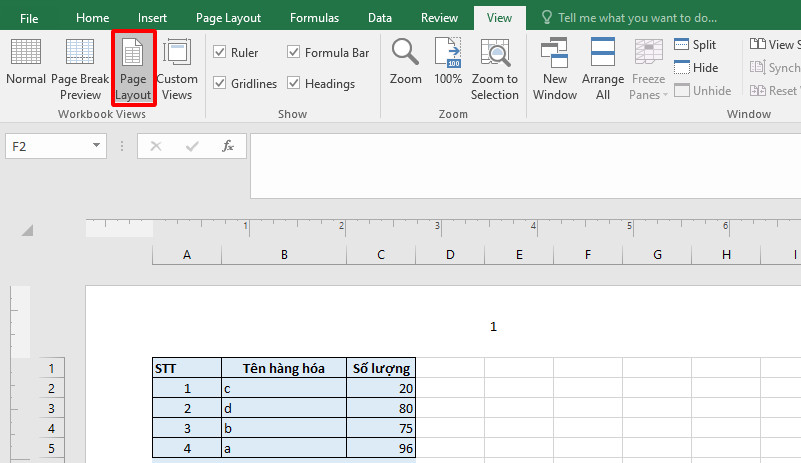
Task: Reset zoom to 100%
Action: point(448,62)
